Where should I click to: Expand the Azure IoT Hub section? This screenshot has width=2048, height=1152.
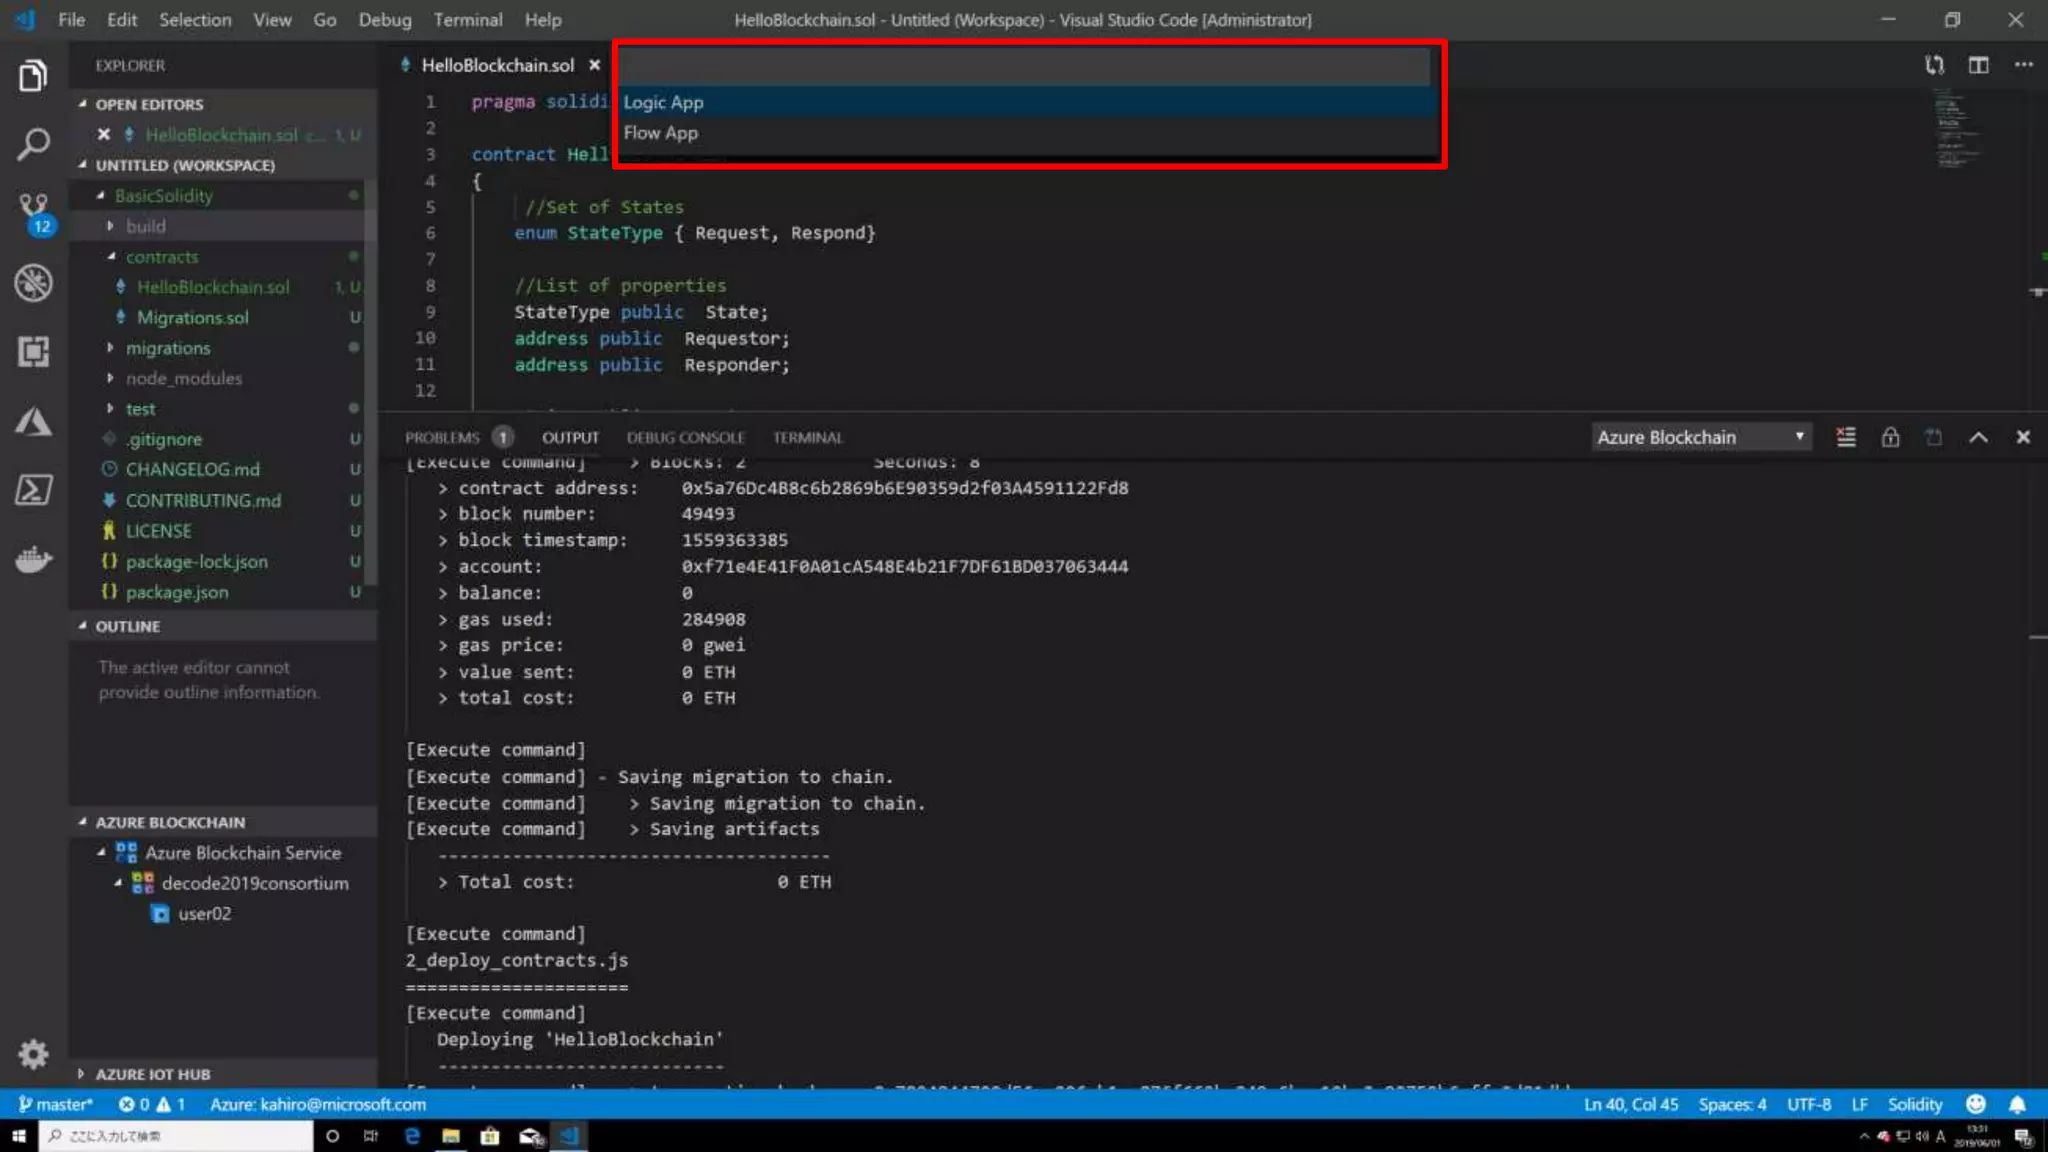point(152,1074)
